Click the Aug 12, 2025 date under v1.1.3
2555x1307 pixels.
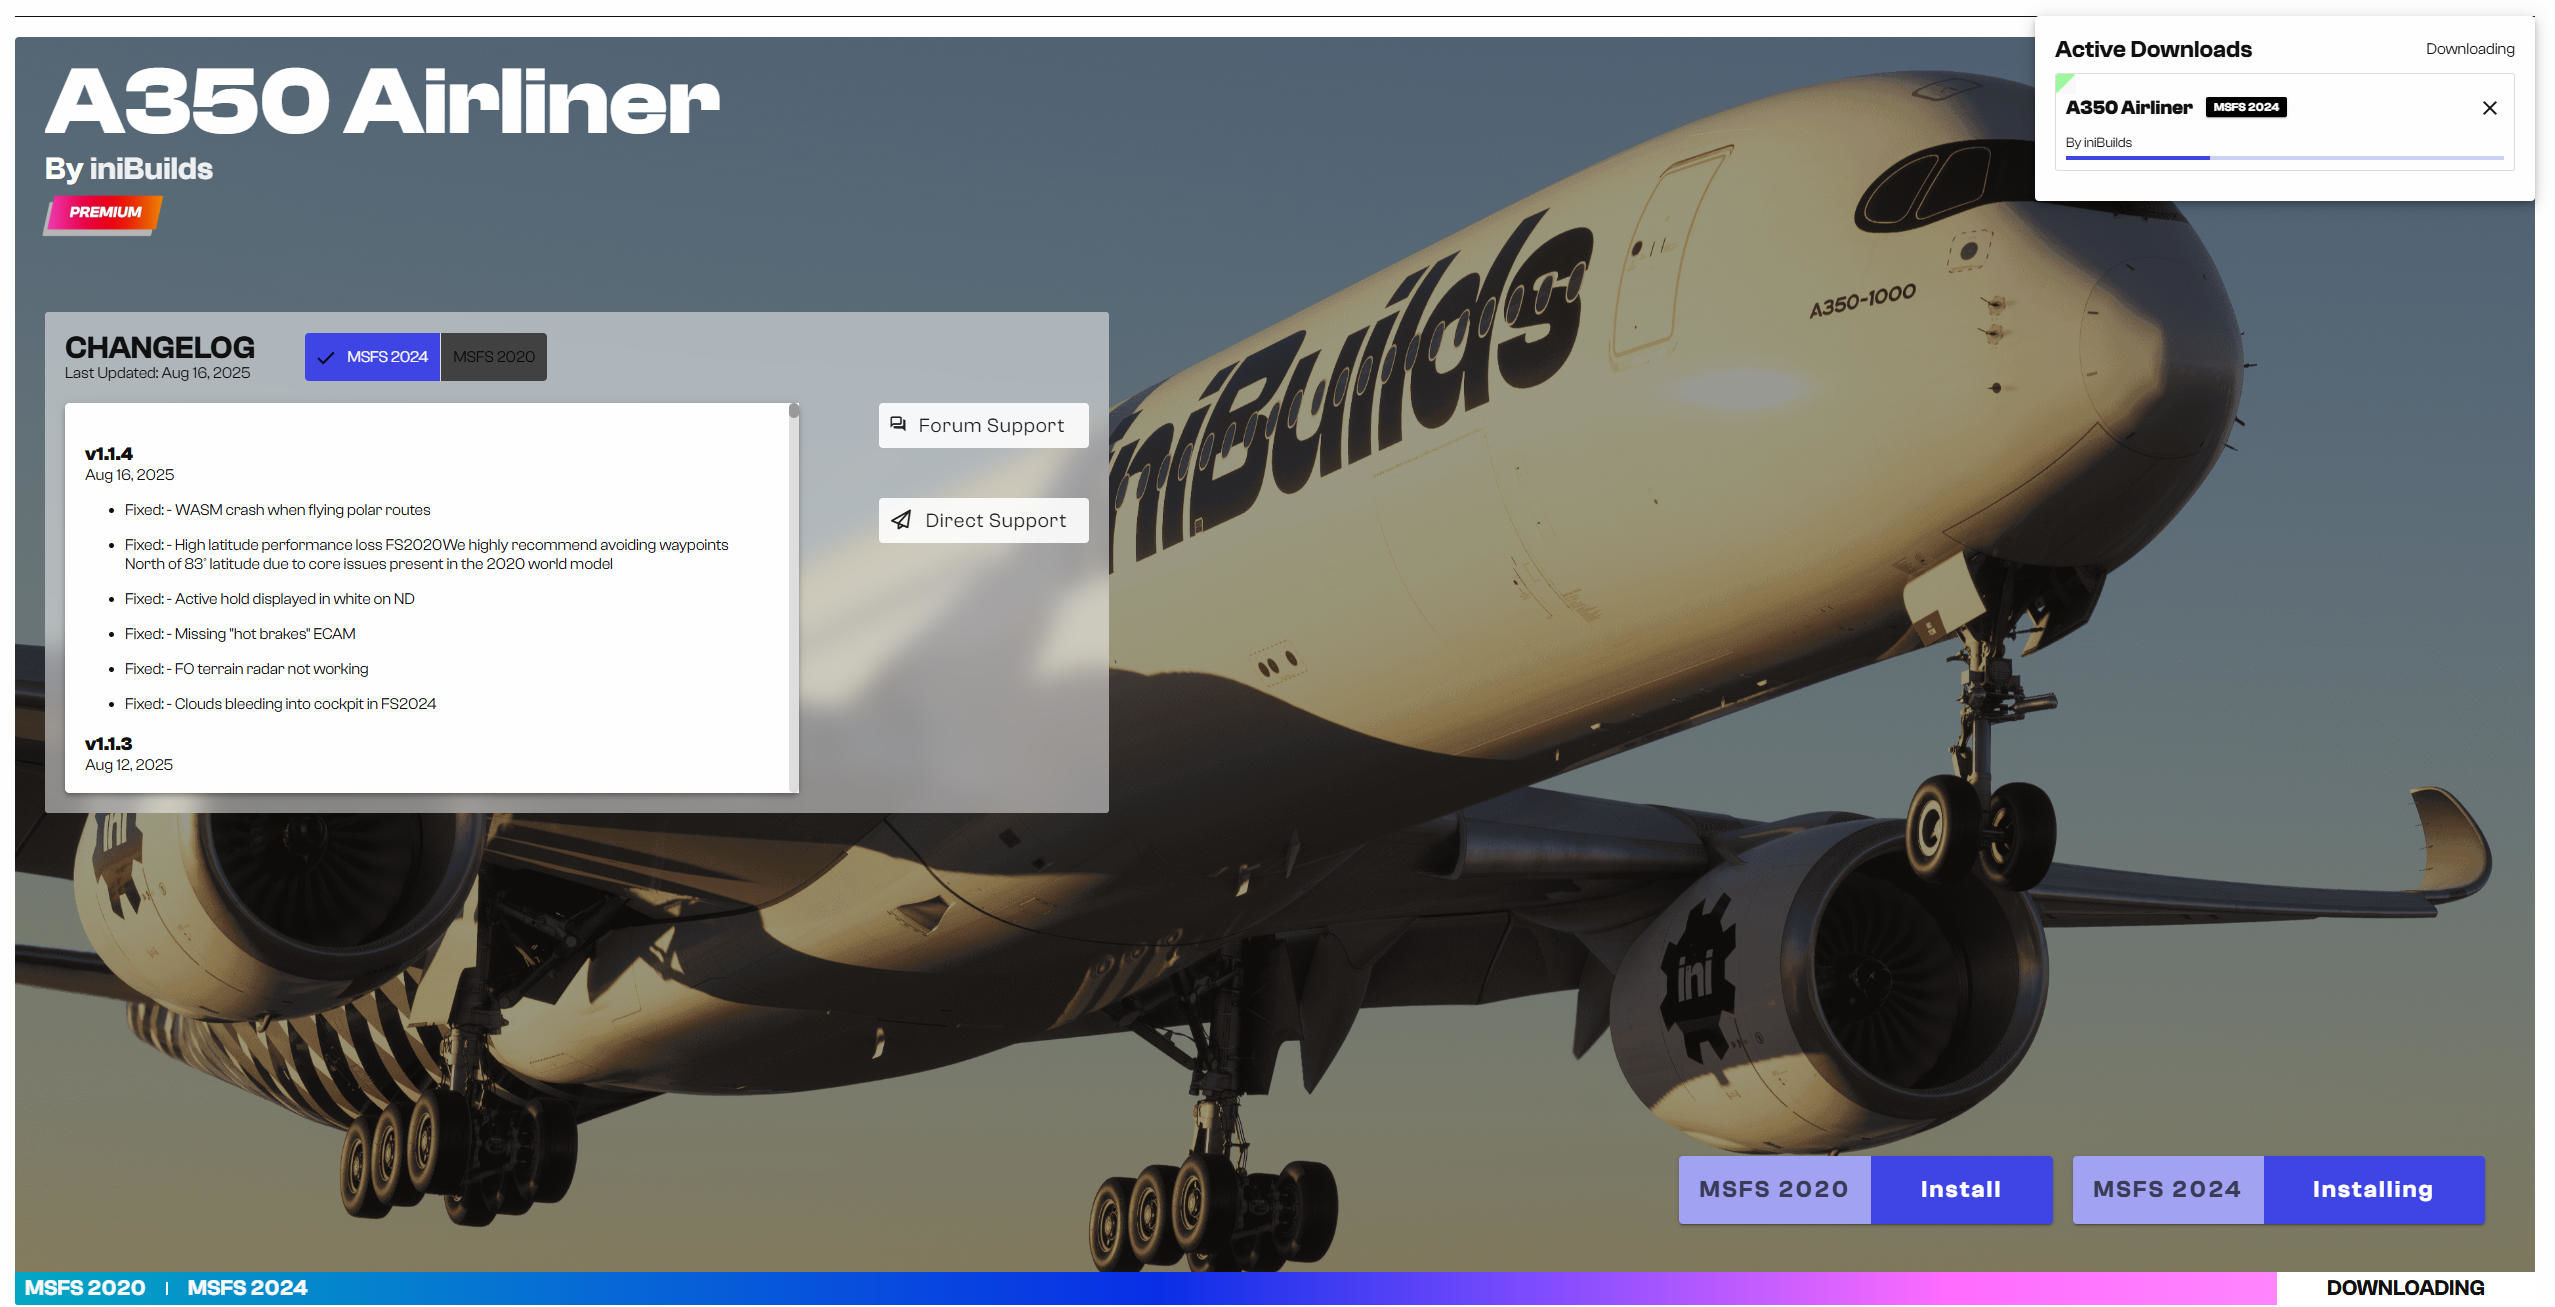pyautogui.click(x=129, y=765)
